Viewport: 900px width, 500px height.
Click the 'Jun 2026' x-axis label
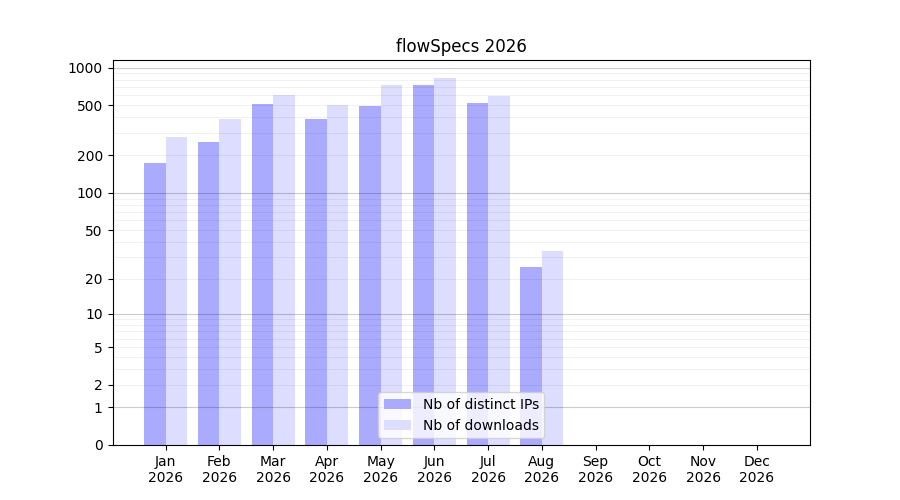coord(435,469)
